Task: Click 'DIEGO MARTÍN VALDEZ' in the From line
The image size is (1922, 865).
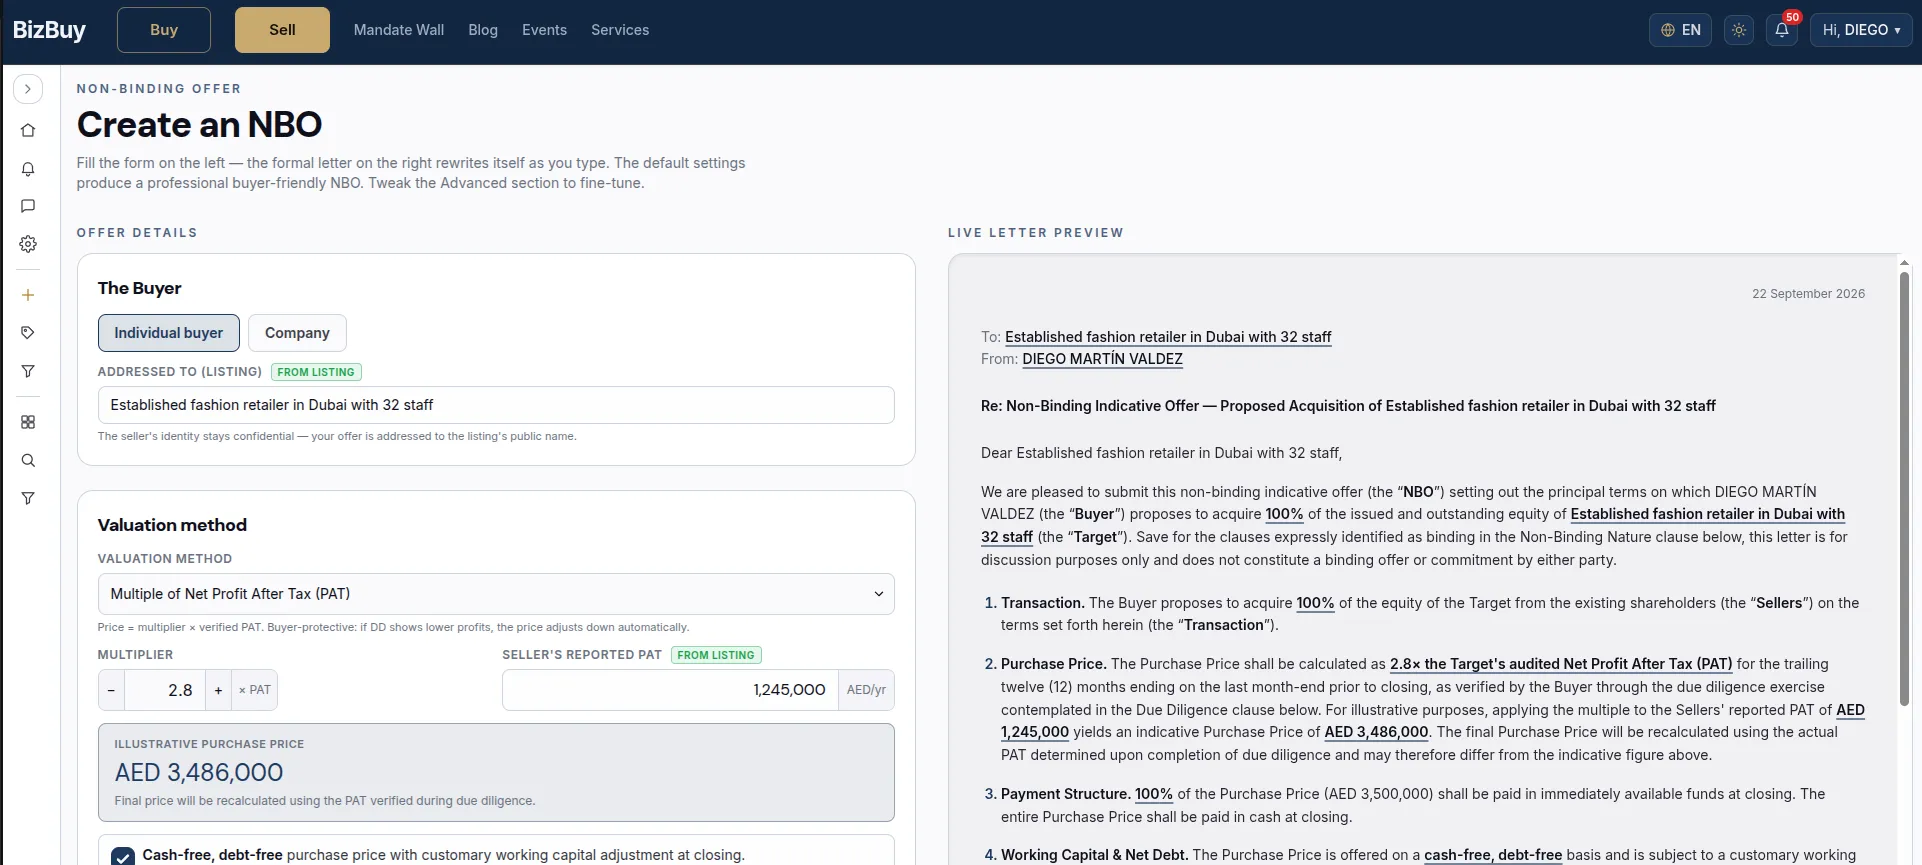Action: (x=1102, y=359)
